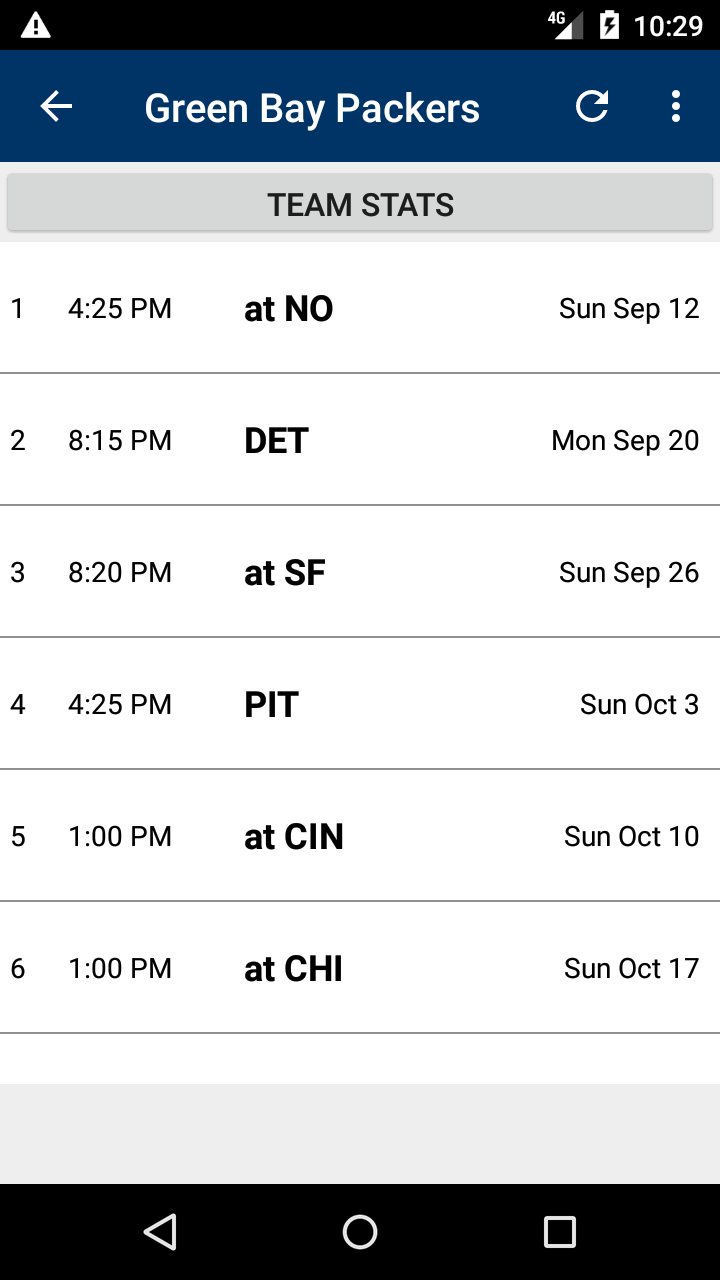Open the at SF matchup row

360,572
